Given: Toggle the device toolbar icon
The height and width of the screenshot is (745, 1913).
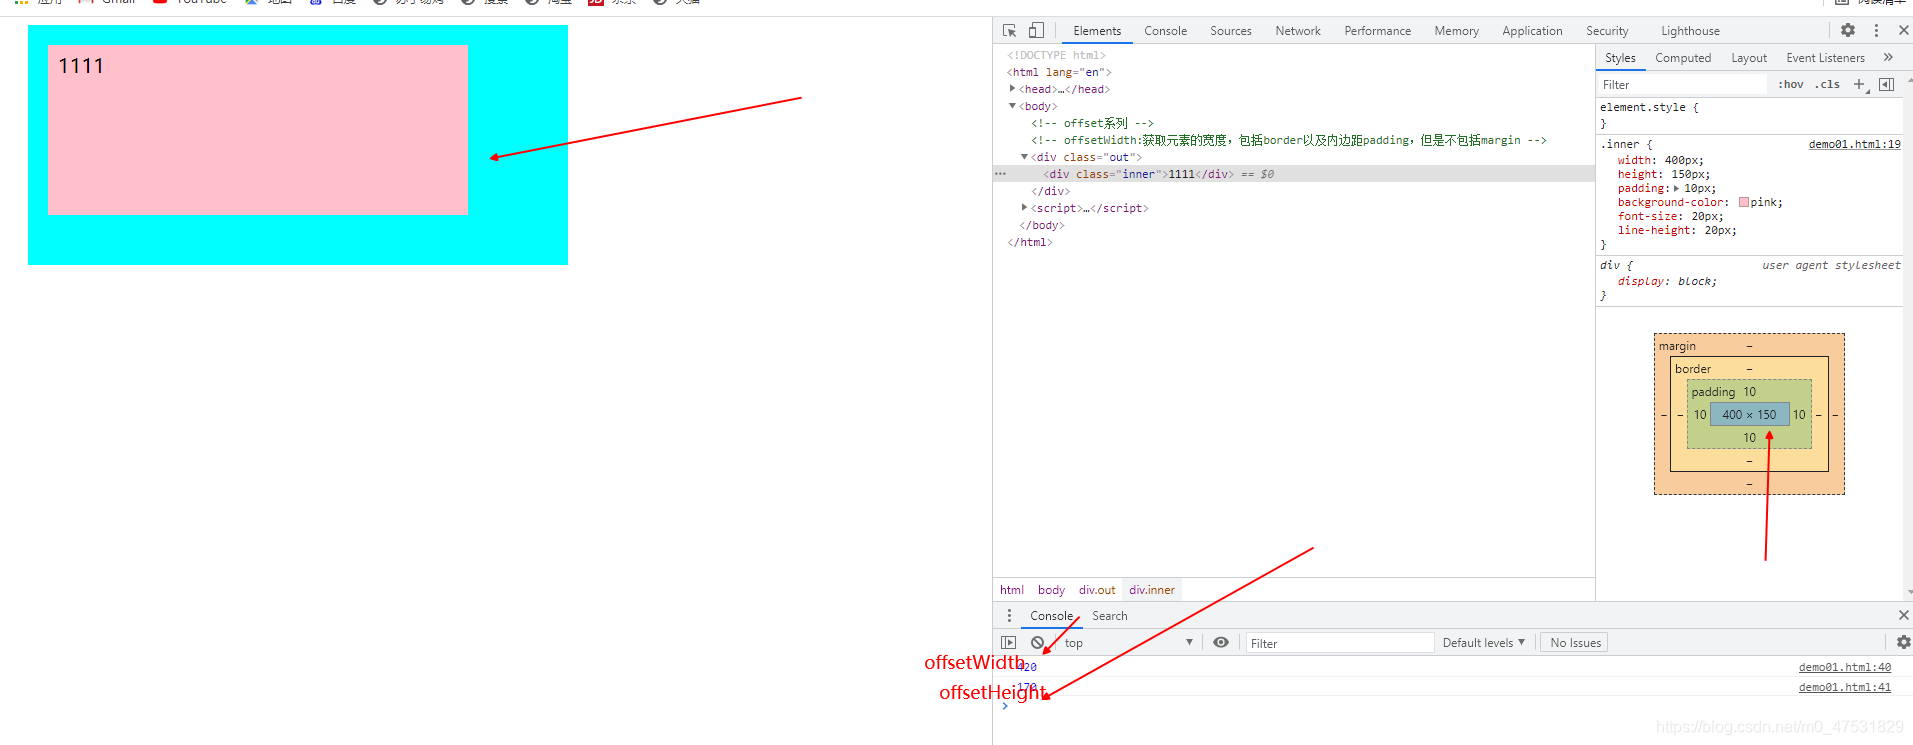Looking at the screenshot, I should tap(1036, 31).
